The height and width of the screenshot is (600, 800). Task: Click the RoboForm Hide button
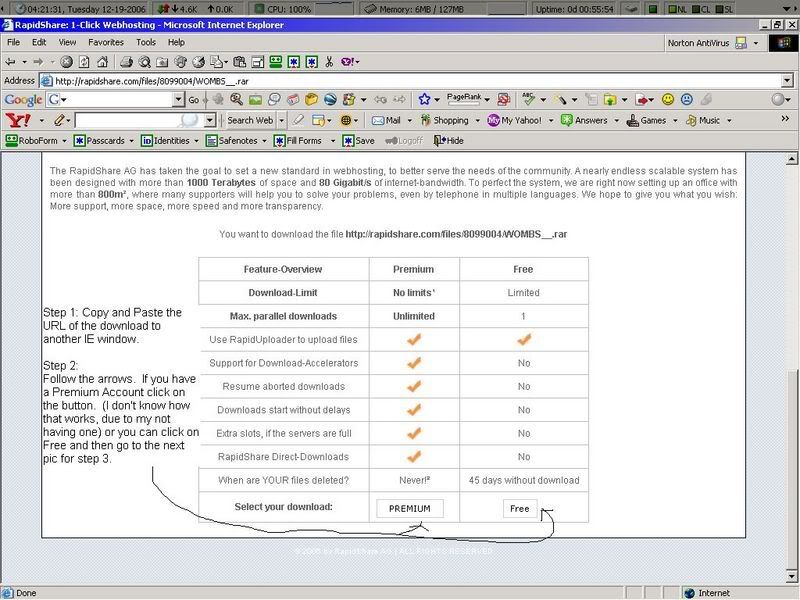click(x=448, y=141)
